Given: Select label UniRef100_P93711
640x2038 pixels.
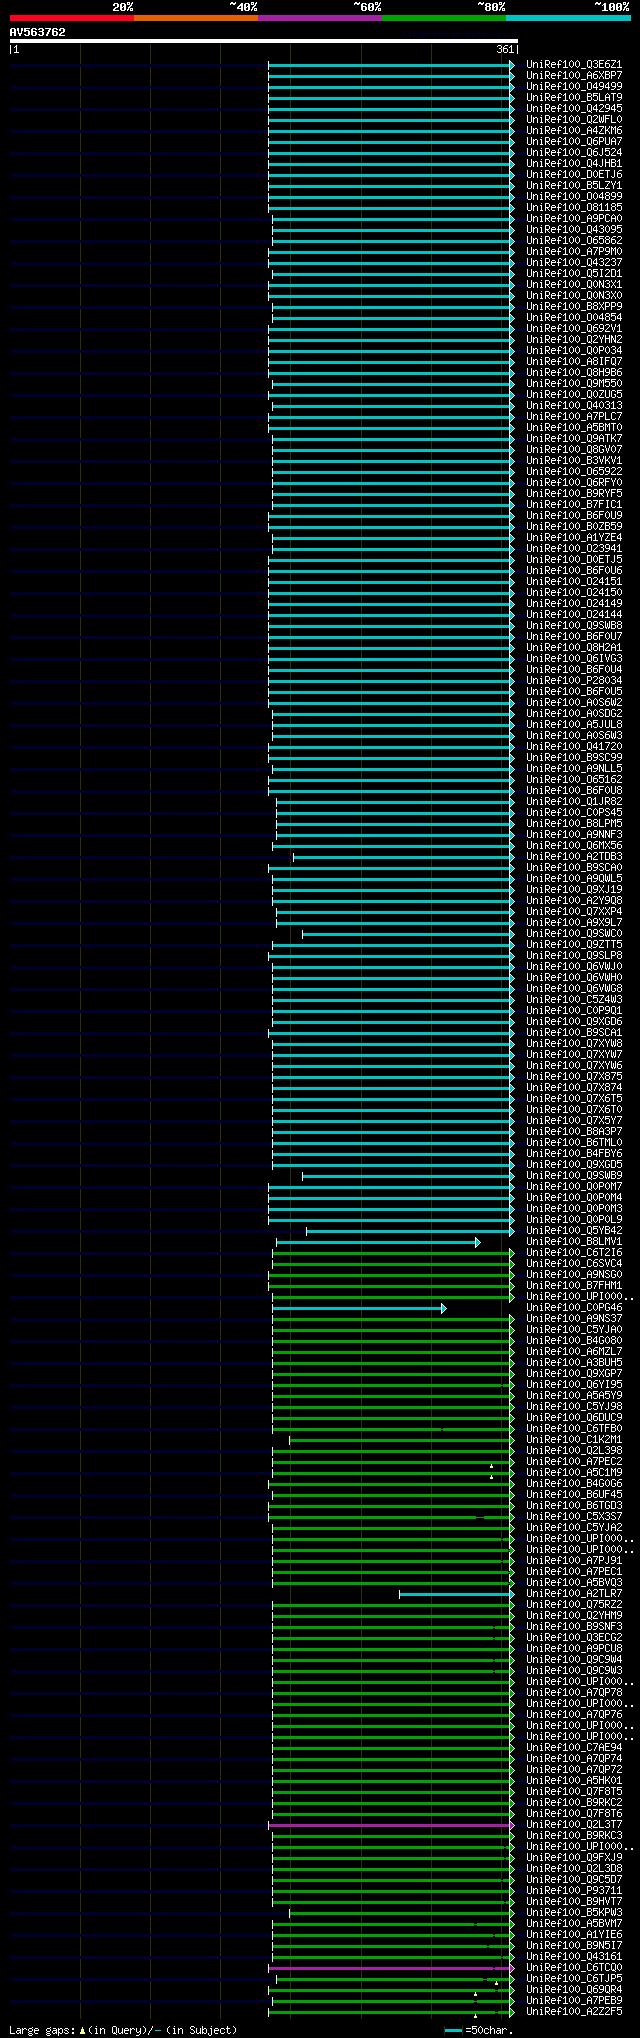Looking at the screenshot, I should 574,1890.
